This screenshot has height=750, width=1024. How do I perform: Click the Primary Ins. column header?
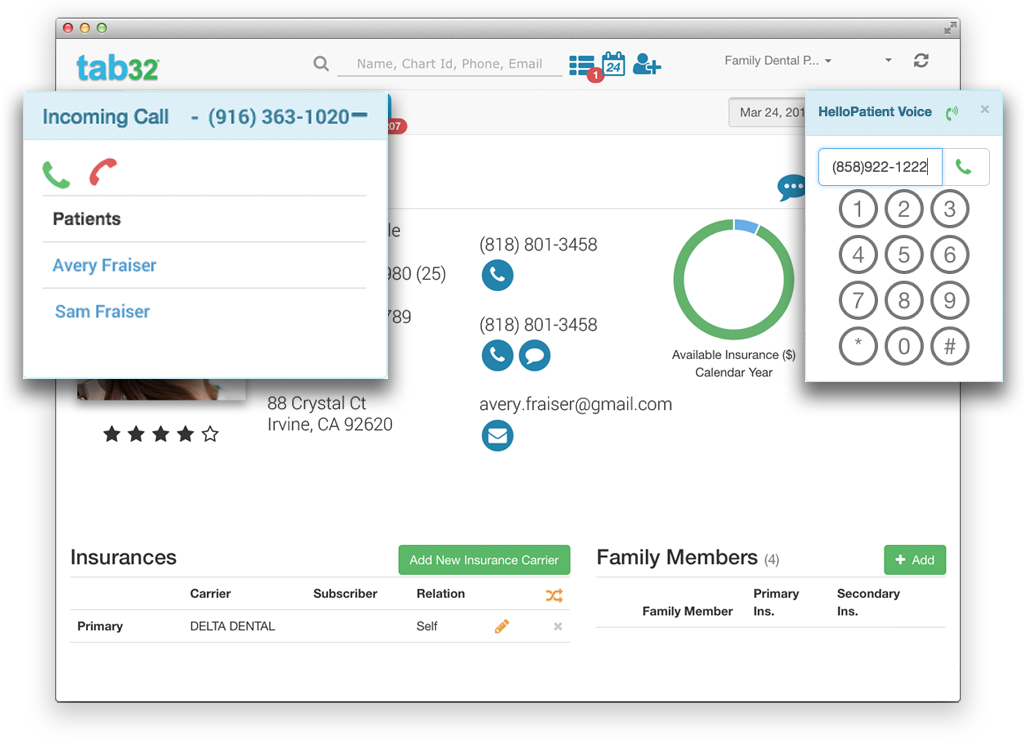coord(776,602)
